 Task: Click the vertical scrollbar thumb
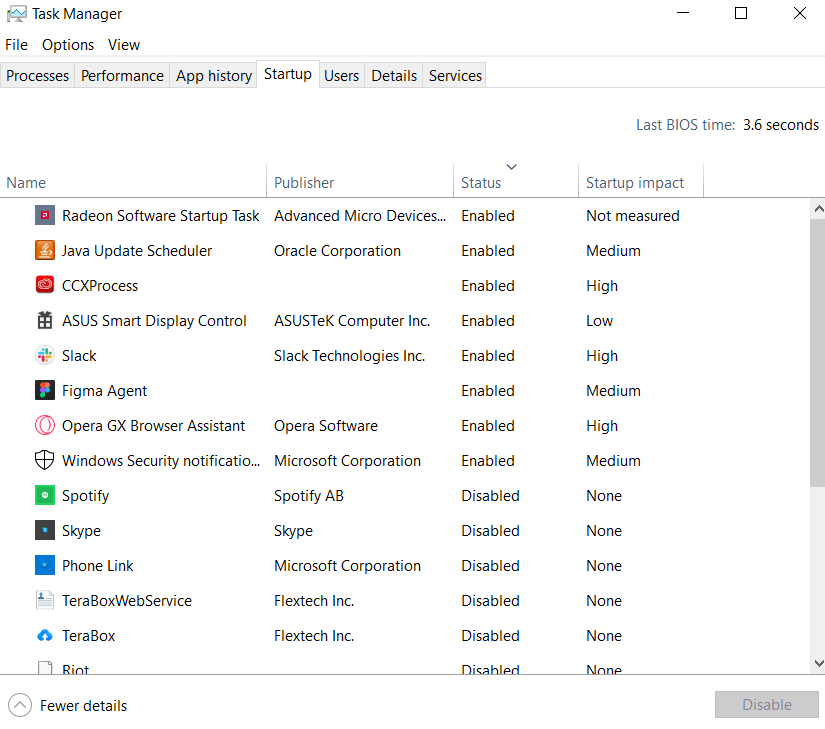[818, 353]
